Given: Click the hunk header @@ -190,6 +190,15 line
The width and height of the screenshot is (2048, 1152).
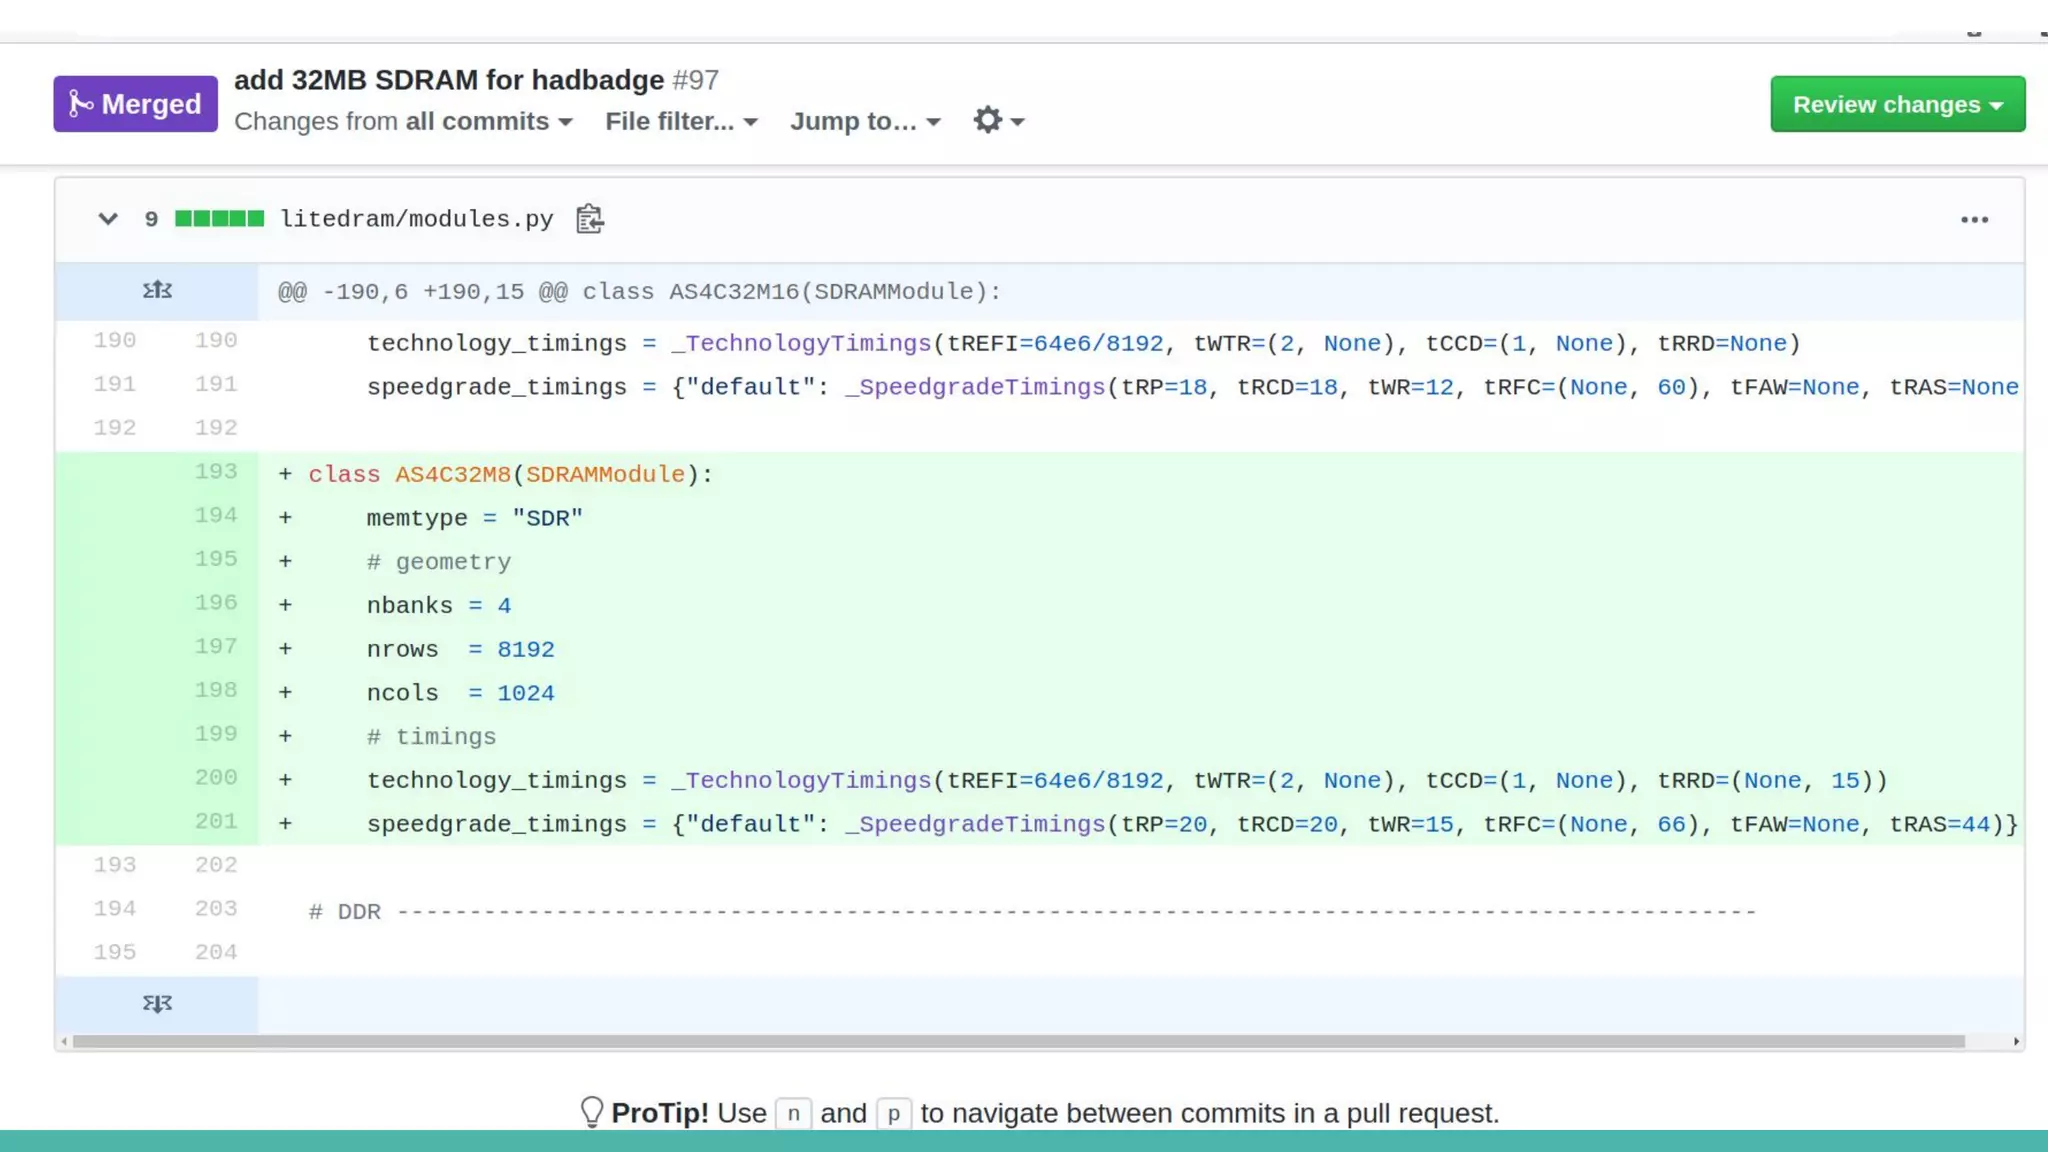Looking at the screenshot, I should pos(639,292).
